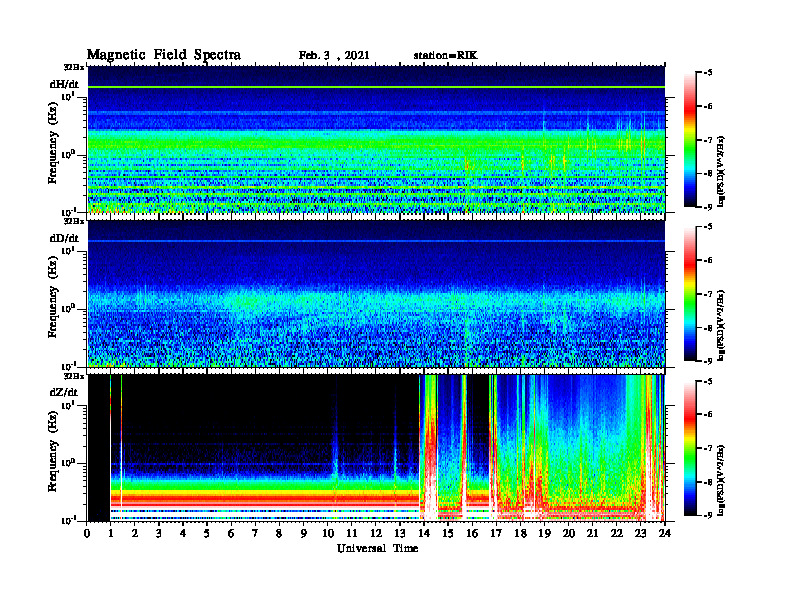This screenshot has width=792, height=612.
Task: Click the "17" hour tick label
Action: pos(496,533)
